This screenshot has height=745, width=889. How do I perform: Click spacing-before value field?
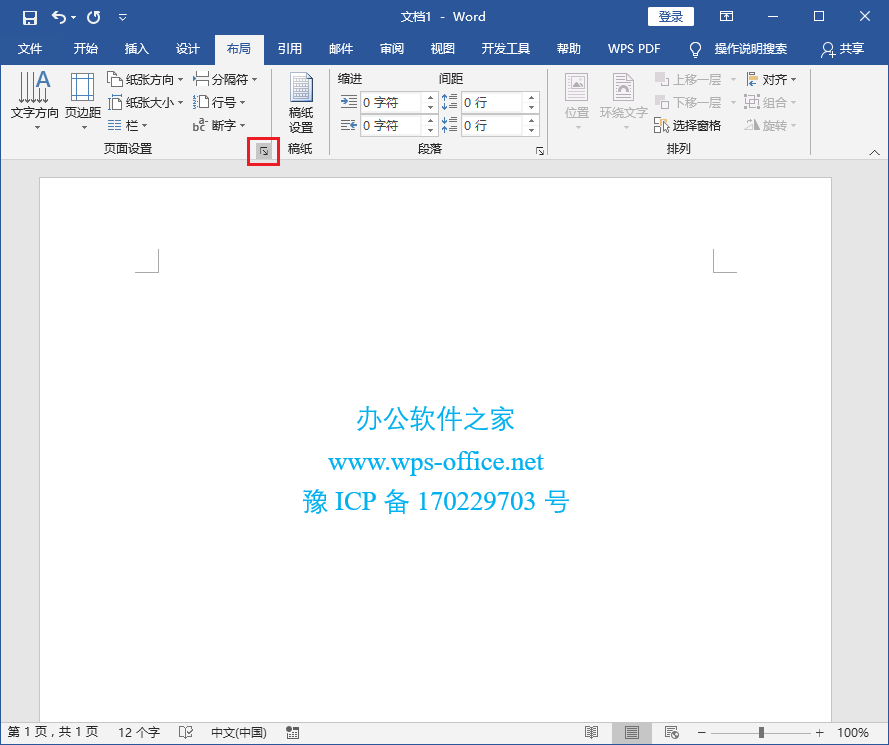[x=492, y=103]
